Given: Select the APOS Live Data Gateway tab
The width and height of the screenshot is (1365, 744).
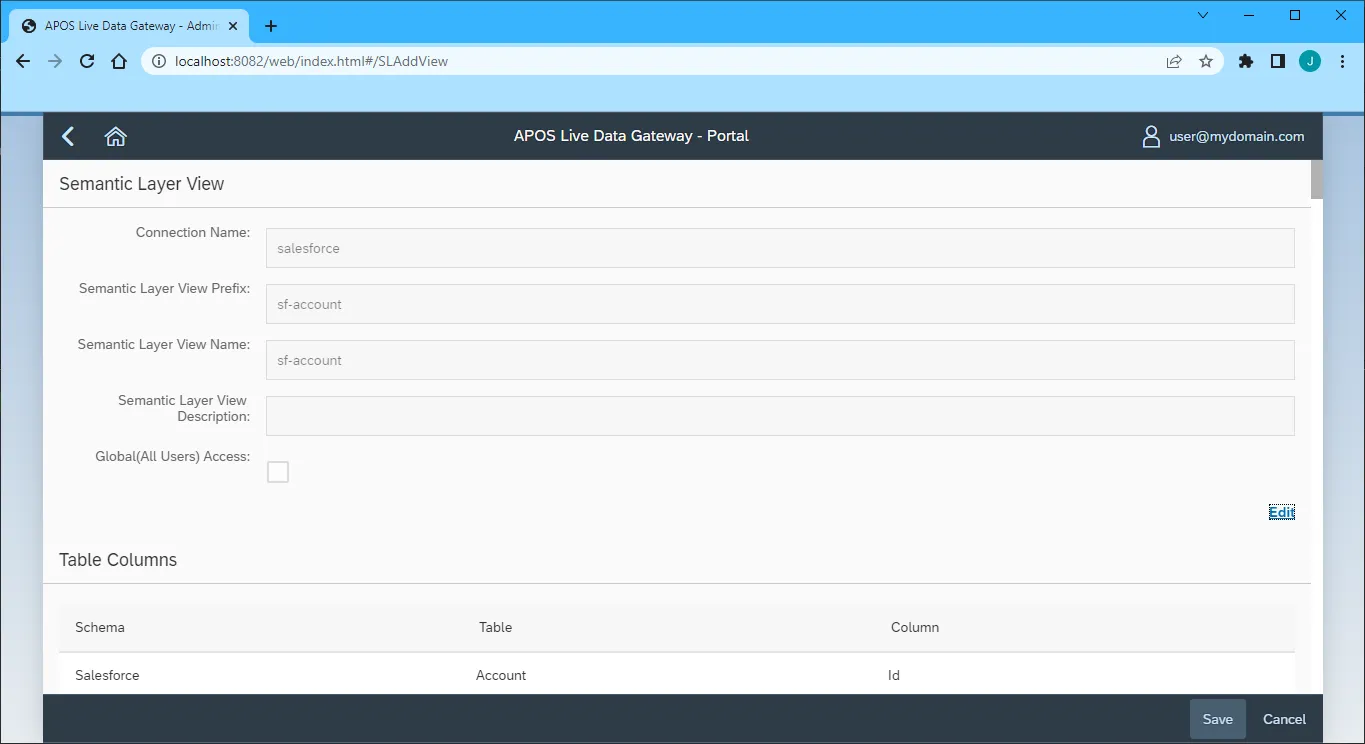Looking at the screenshot, I should 130,26.
